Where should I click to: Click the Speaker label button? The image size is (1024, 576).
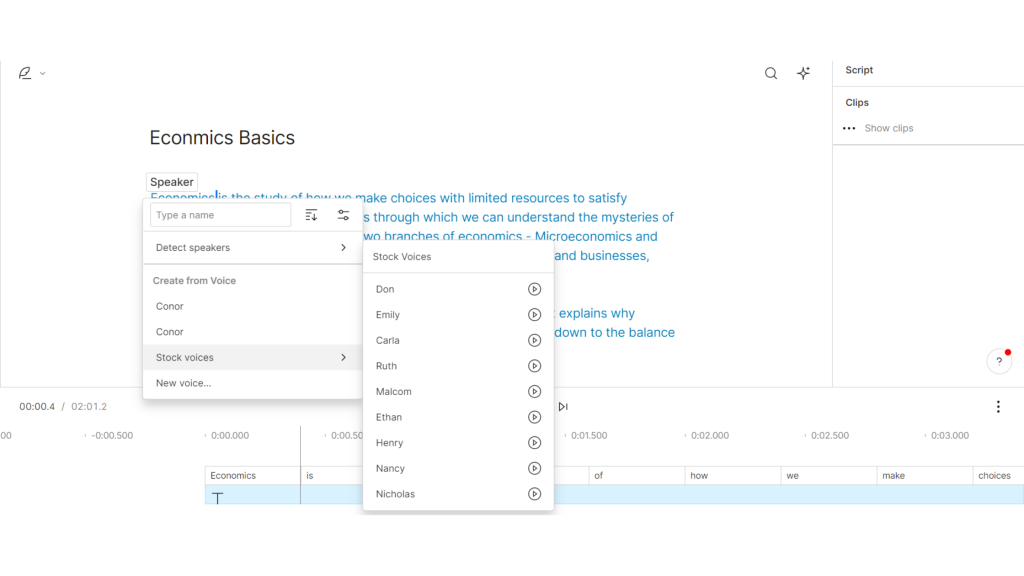pos(172,182)
